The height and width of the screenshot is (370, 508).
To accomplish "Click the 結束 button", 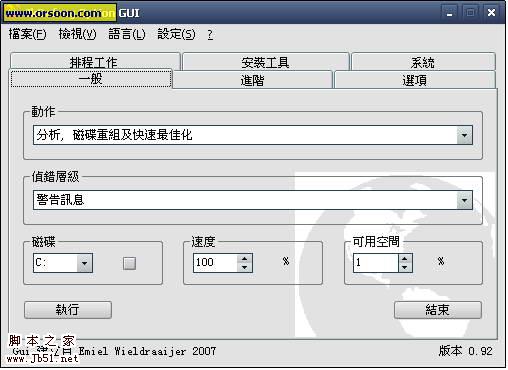I will coord(438,310).
